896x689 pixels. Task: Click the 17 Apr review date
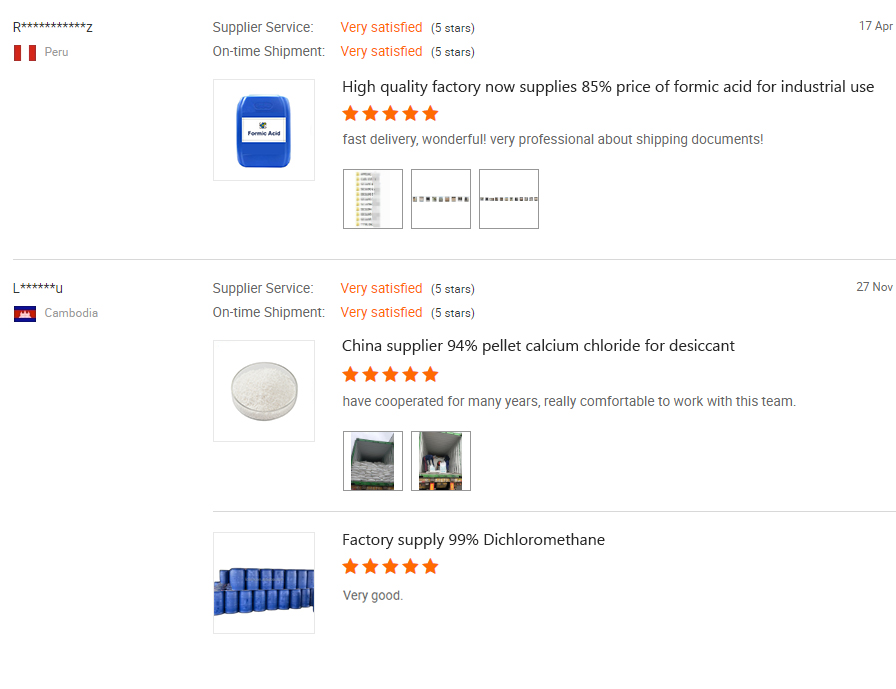point(875,26)
